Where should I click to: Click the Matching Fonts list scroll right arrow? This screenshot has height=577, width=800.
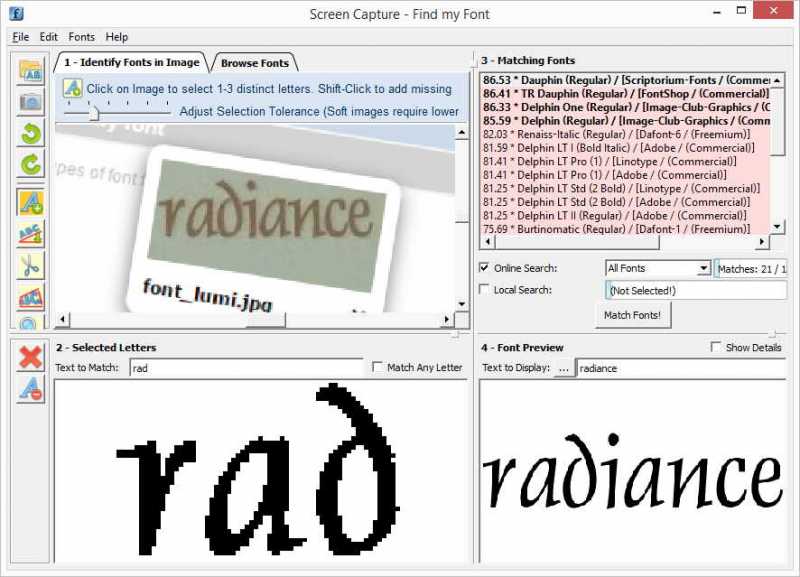762,241
